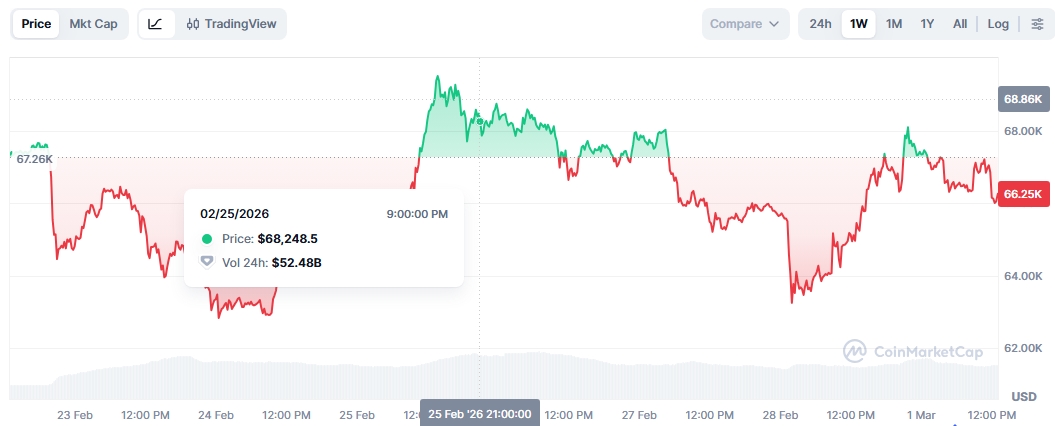Screen dimensions: 1055x426
Task: Show All time price history
Action: click(960, 24)
